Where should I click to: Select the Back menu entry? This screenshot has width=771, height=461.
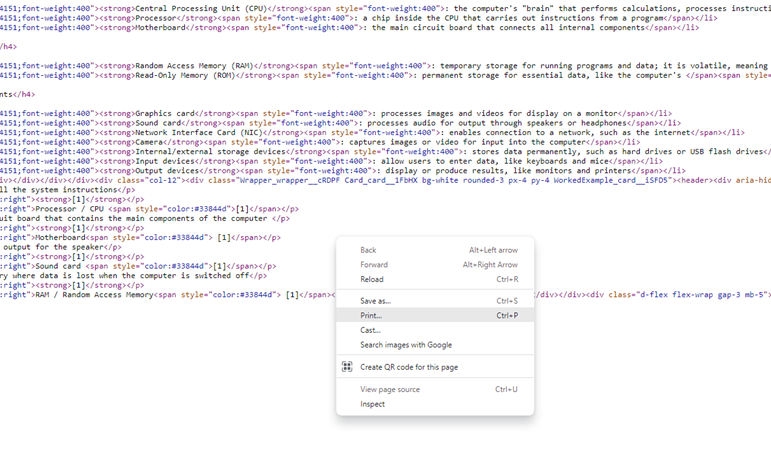tap(368, 250)
